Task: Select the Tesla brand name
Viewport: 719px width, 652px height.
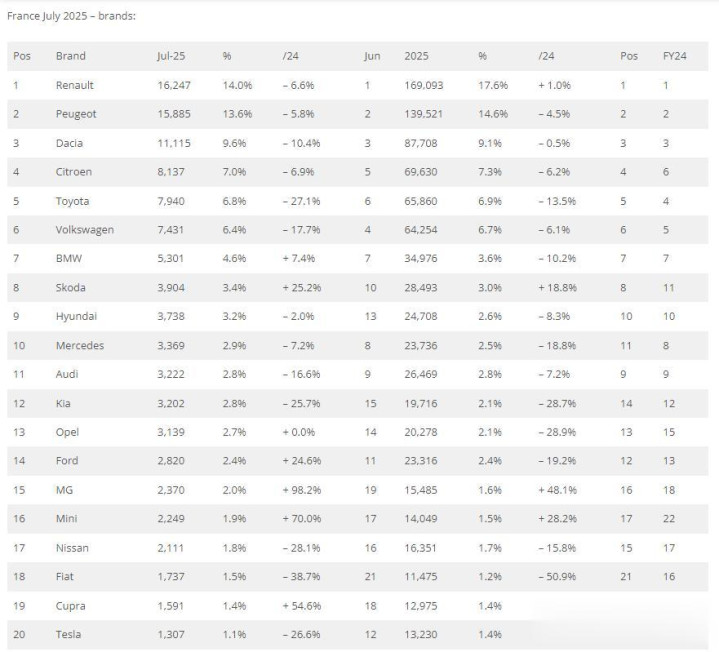Action: coord(68,635)
